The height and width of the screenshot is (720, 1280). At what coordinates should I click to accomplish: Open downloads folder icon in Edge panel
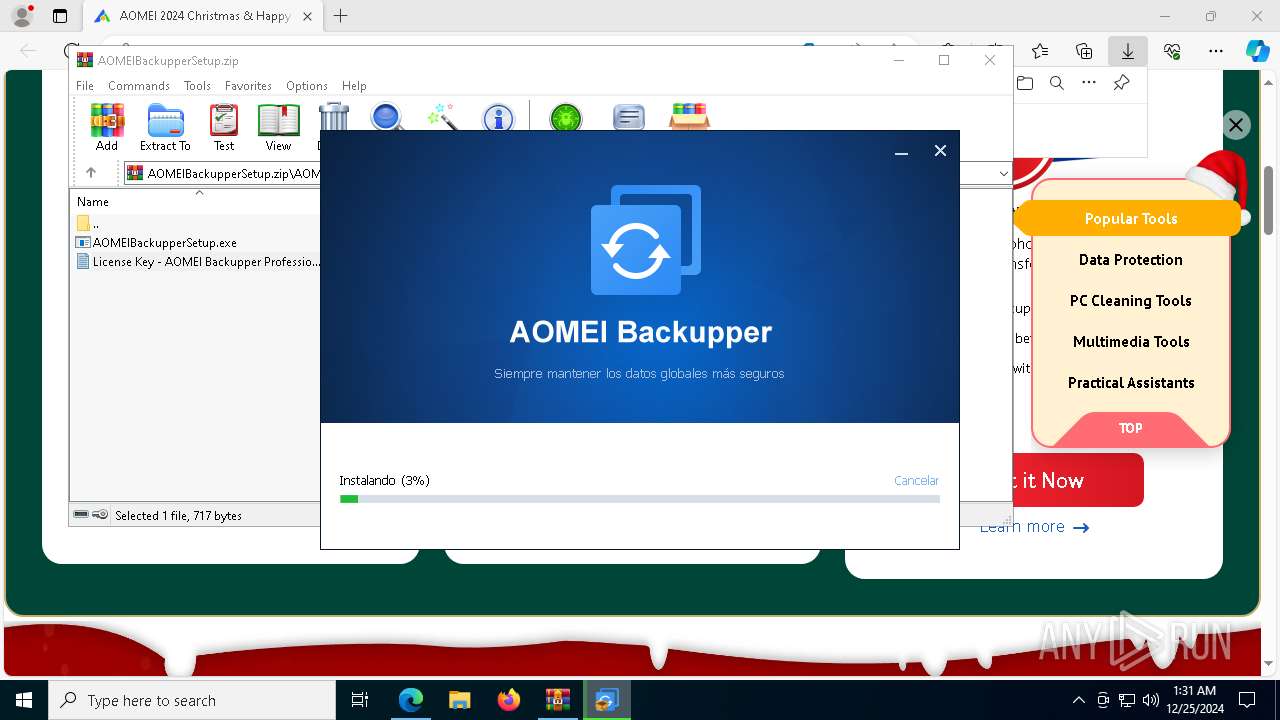(1025, 83)
